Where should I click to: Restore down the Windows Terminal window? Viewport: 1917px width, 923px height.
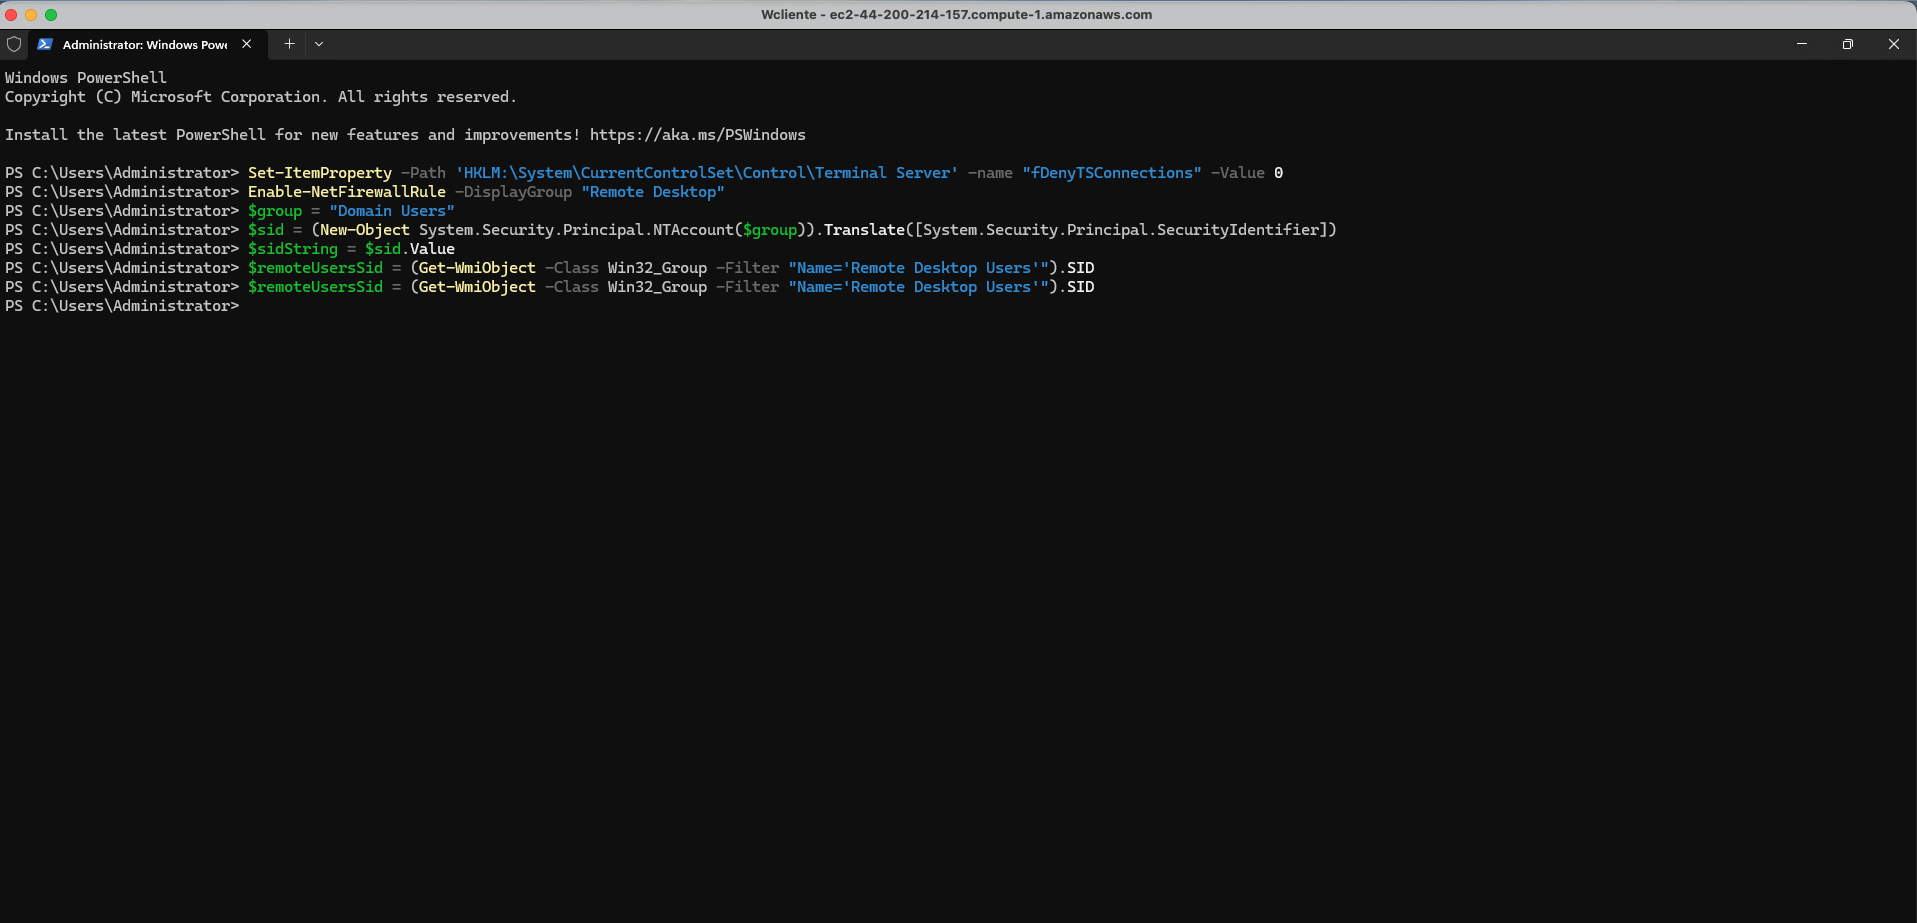pos(1847,44)
